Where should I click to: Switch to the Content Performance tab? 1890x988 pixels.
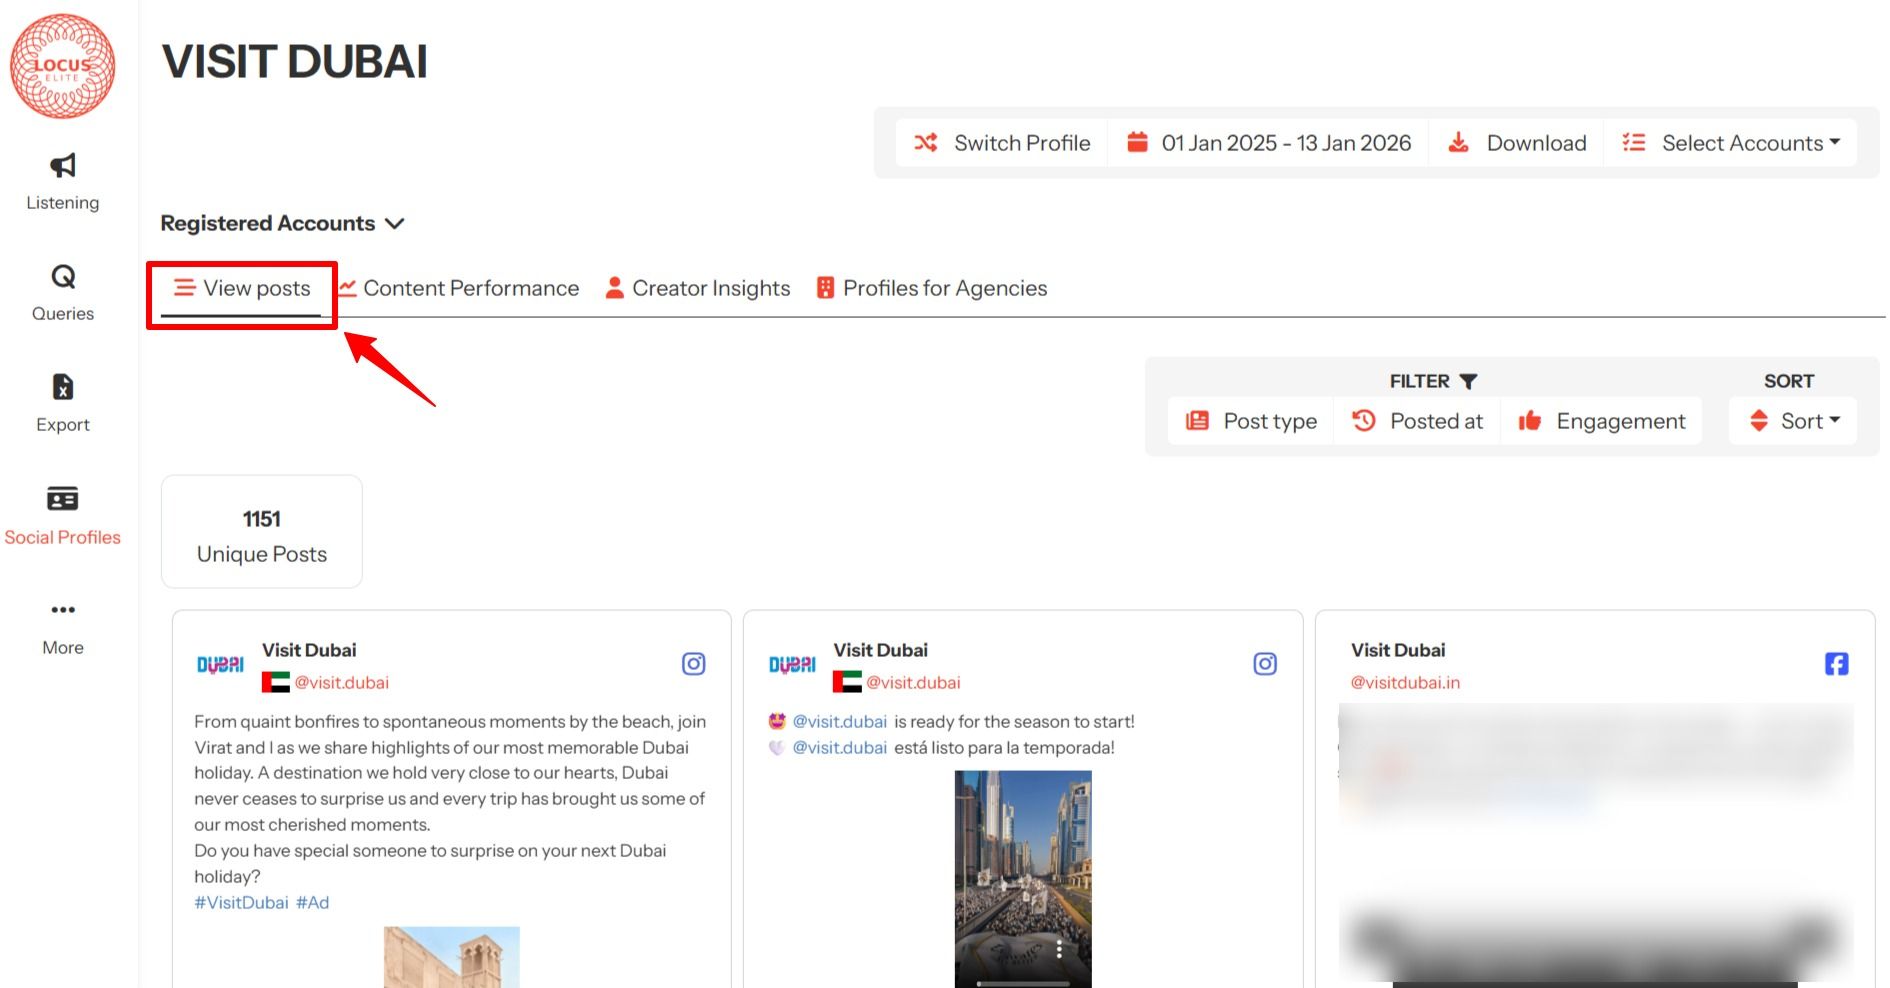(459, 289)
